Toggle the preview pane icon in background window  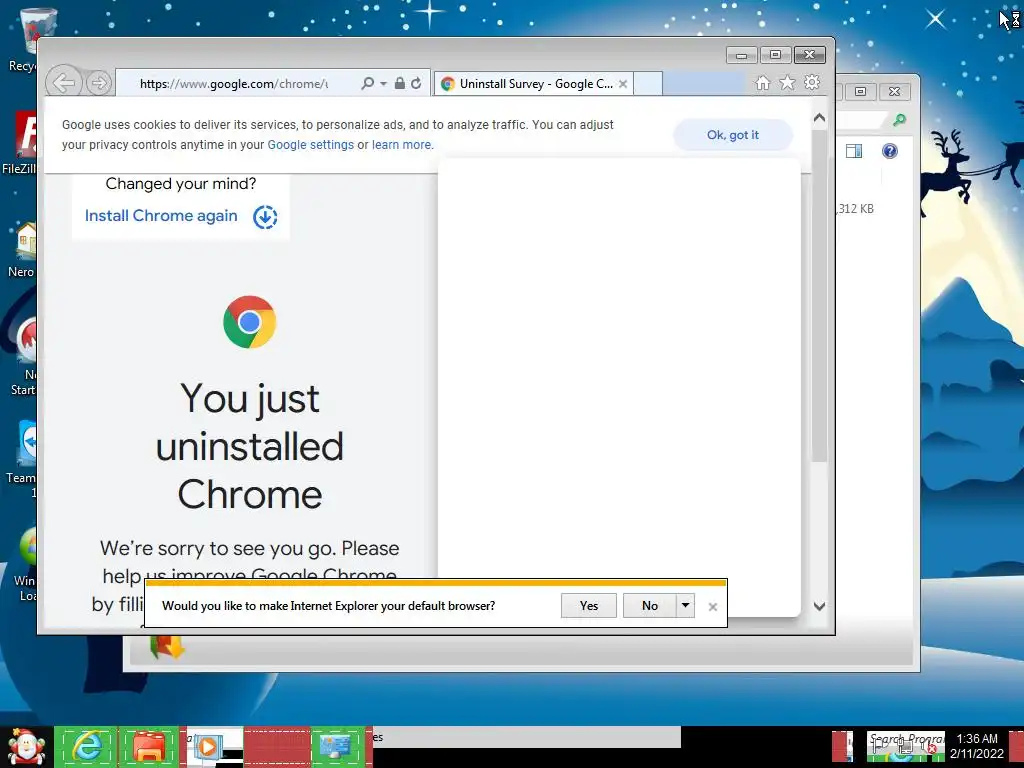pos(854,151)
